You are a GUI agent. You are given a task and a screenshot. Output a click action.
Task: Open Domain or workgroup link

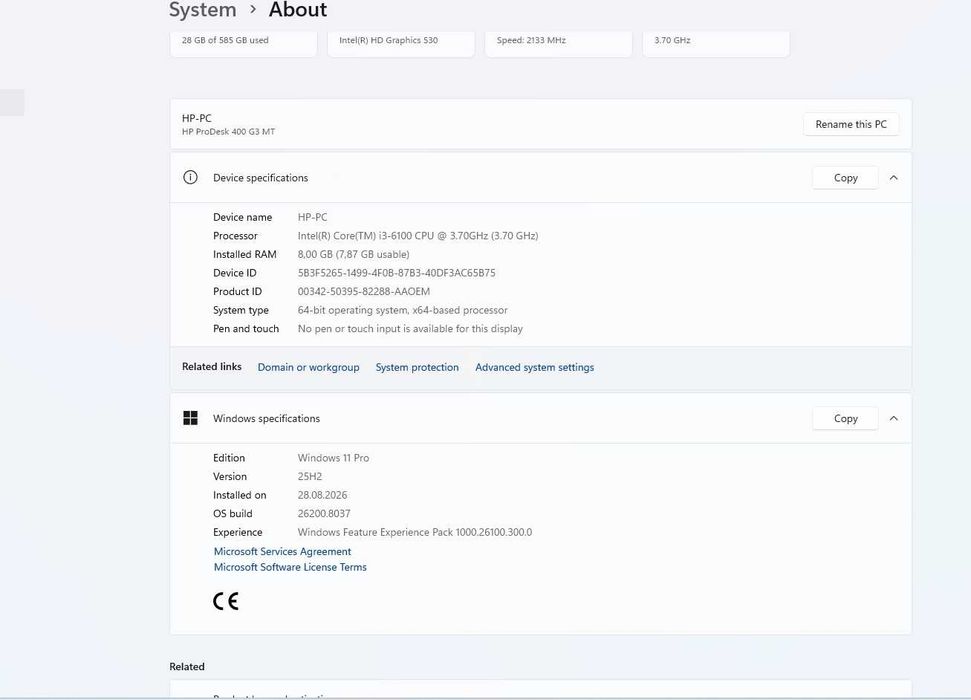(x=308, y=367)
